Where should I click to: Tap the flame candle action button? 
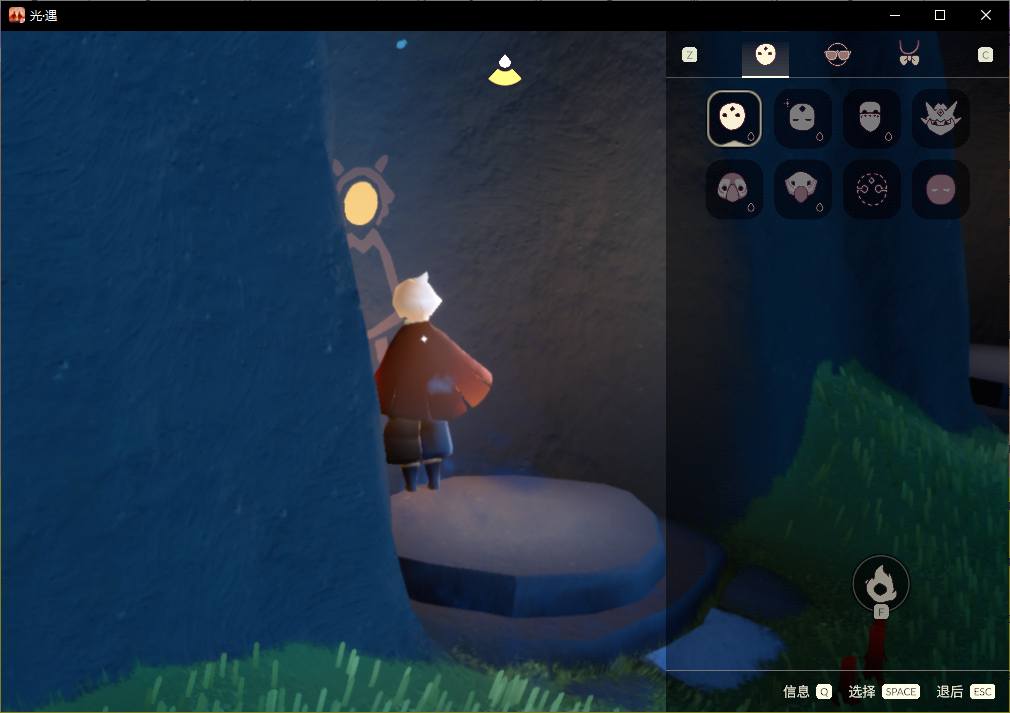click(x=881, y=584)
